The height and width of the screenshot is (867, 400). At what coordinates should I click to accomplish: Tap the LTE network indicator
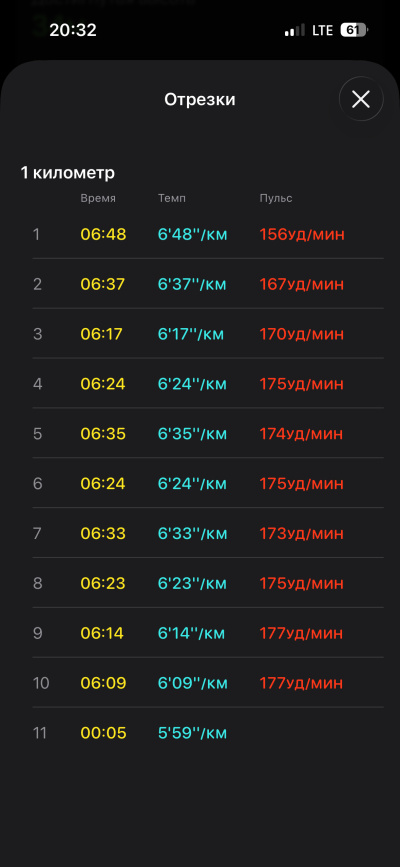point(322,30)
